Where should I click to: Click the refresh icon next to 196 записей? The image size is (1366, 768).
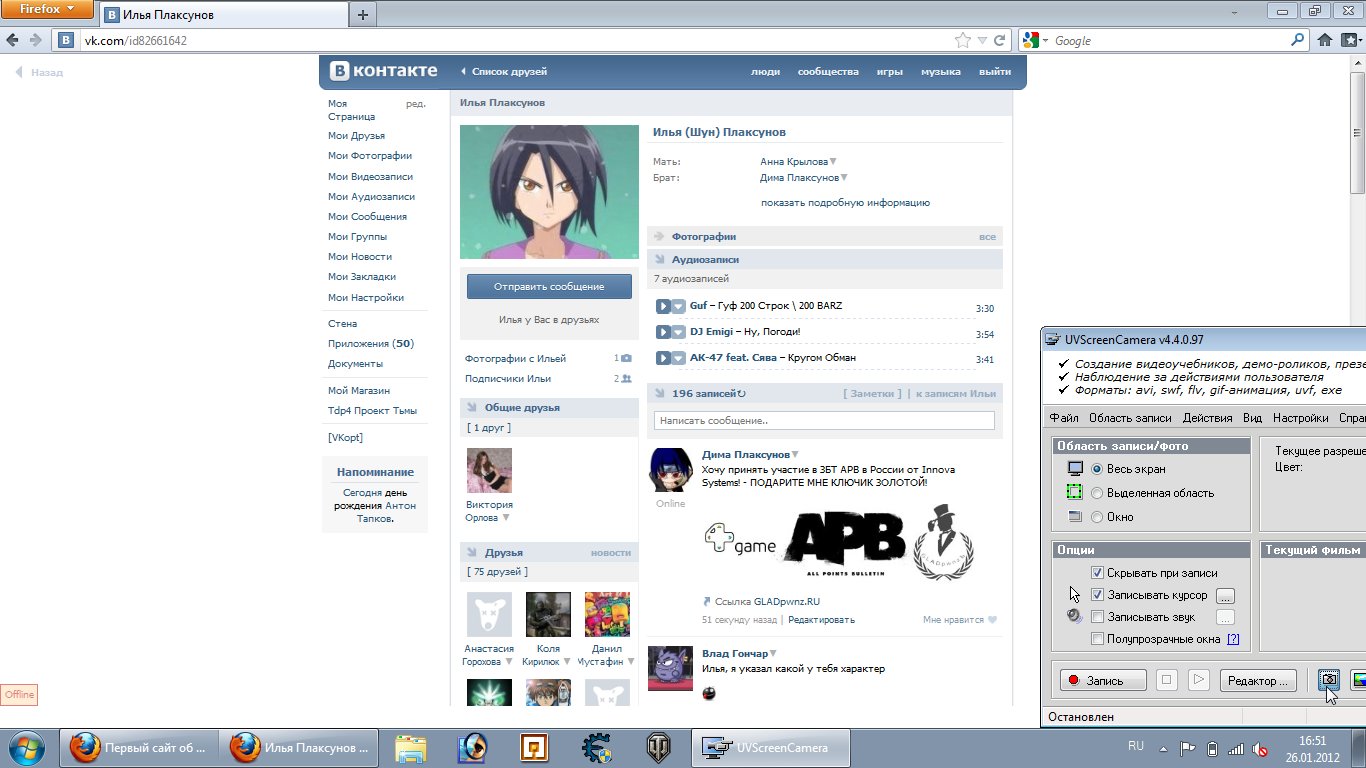pos(741,394)
